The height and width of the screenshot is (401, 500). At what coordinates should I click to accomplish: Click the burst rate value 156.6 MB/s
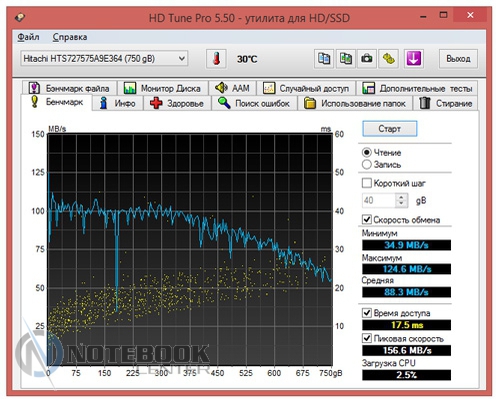point(406,350)
